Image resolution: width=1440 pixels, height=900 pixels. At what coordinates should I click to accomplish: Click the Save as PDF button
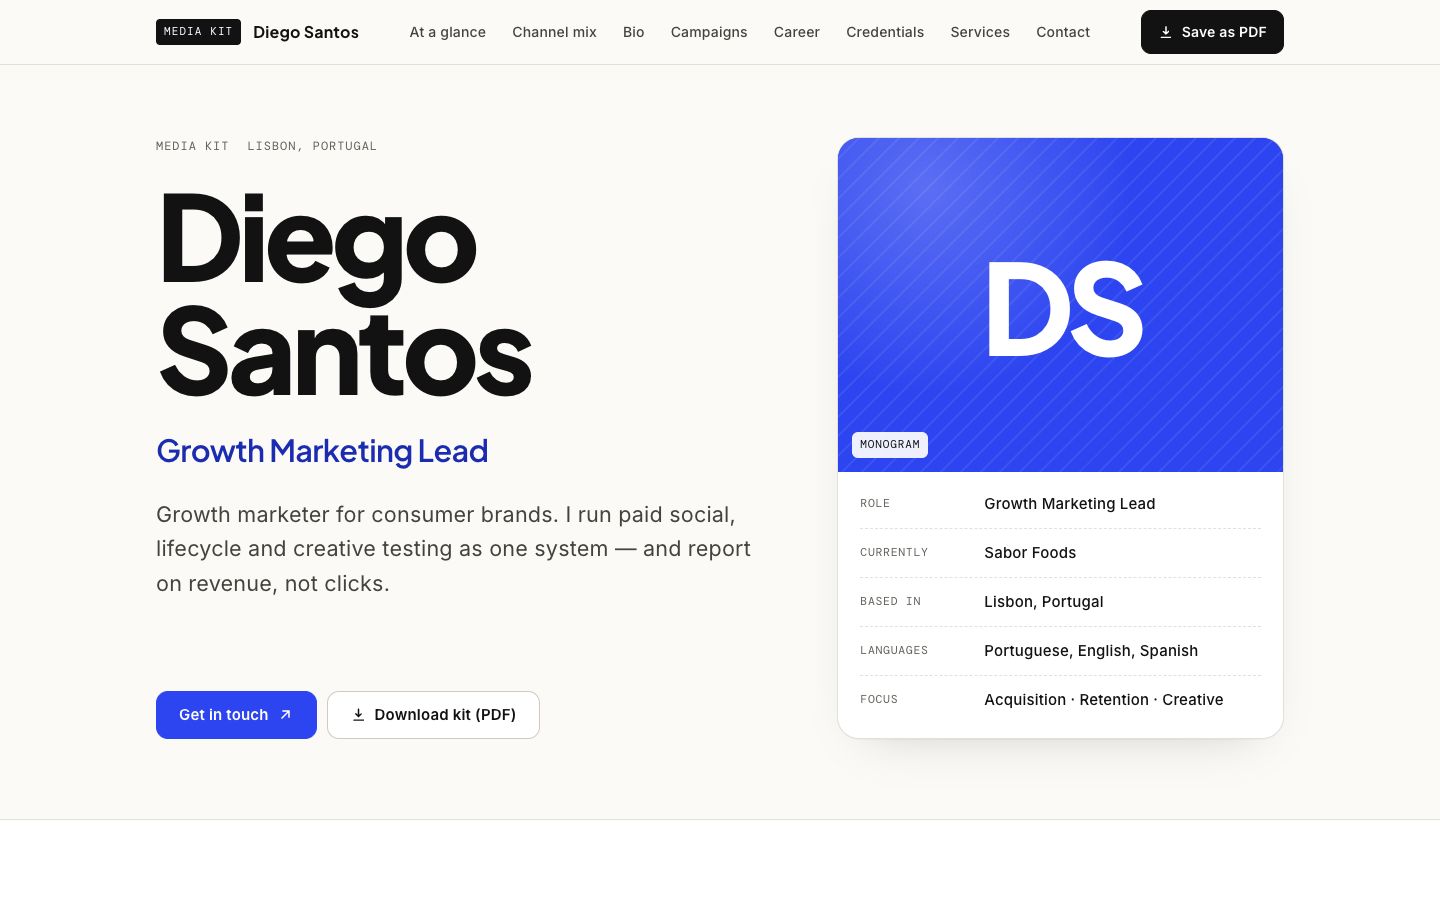(1212, 32)
